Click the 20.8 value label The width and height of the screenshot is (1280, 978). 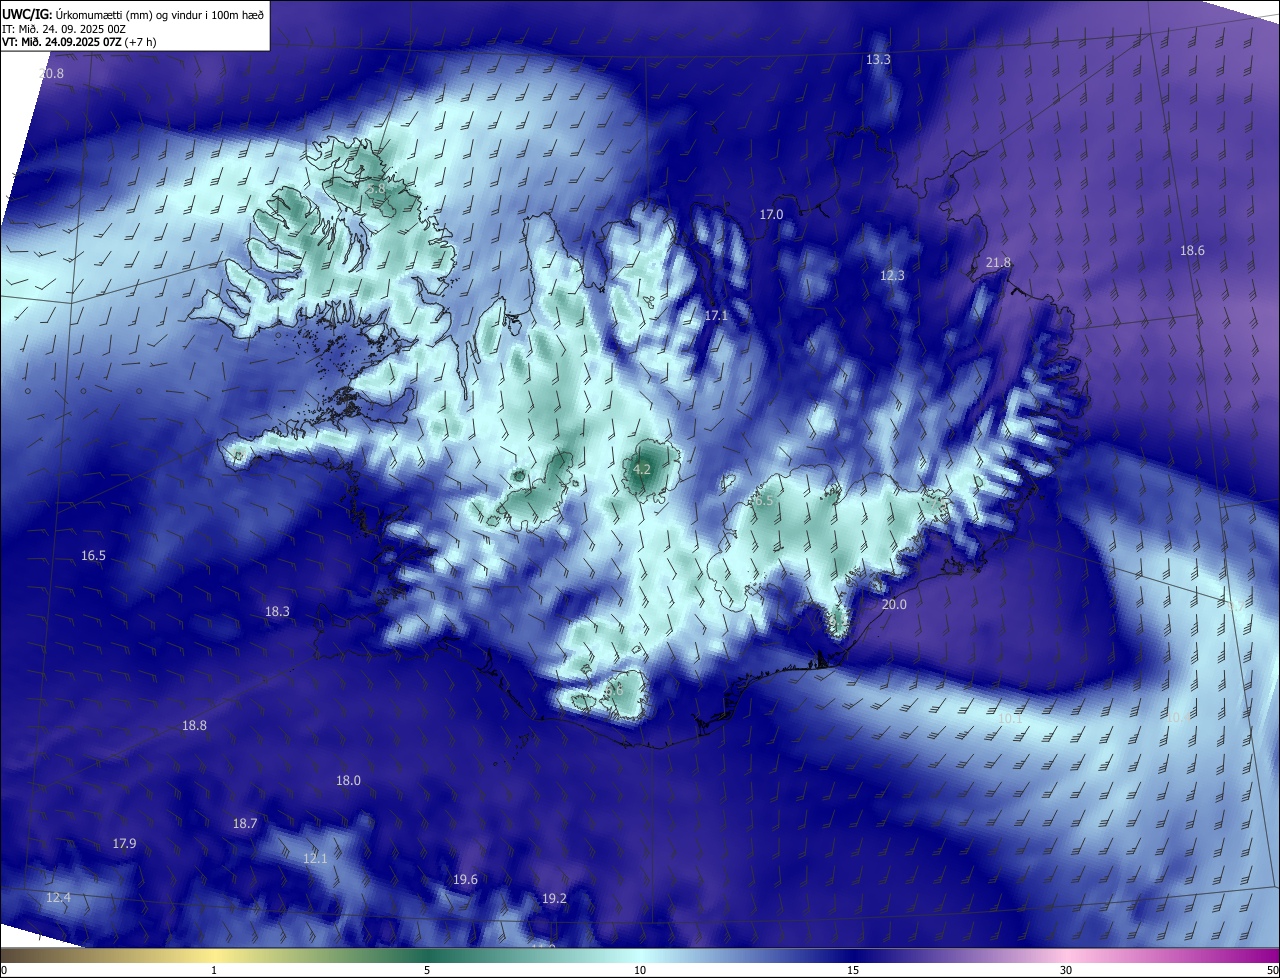(51, 74)
